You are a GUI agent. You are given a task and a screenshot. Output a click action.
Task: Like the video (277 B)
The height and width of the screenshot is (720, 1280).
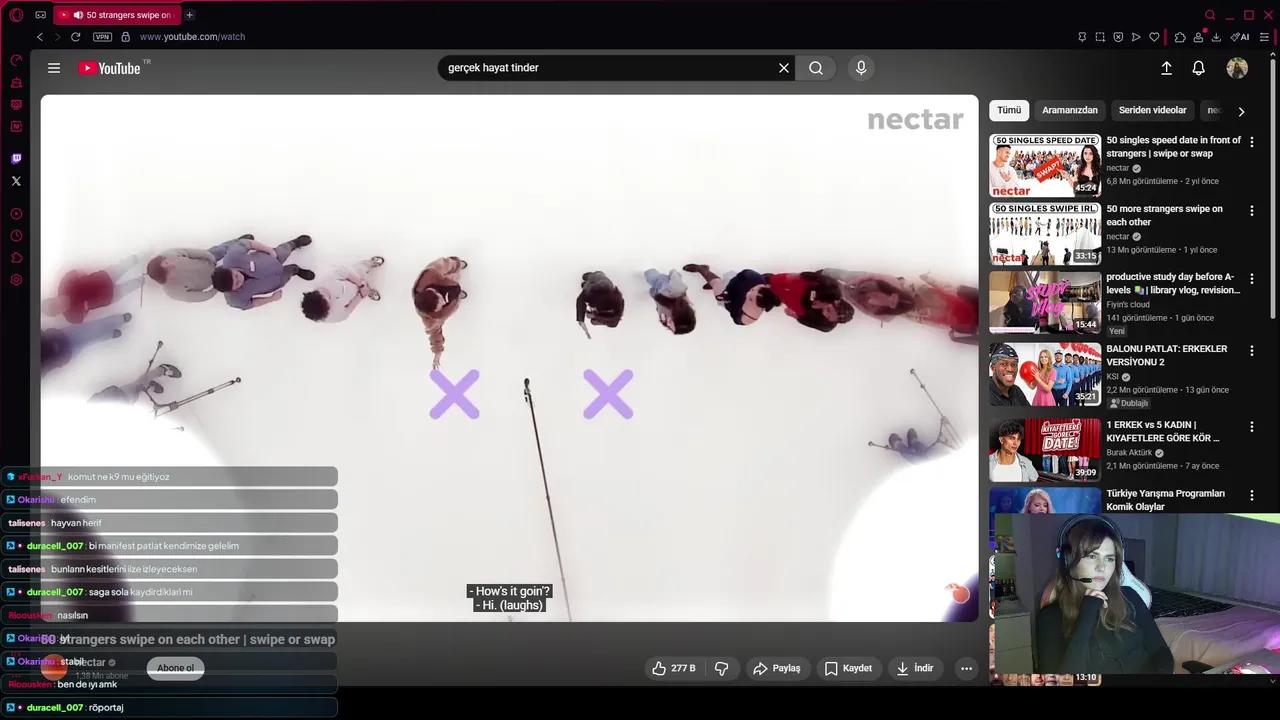coord(673,668)
